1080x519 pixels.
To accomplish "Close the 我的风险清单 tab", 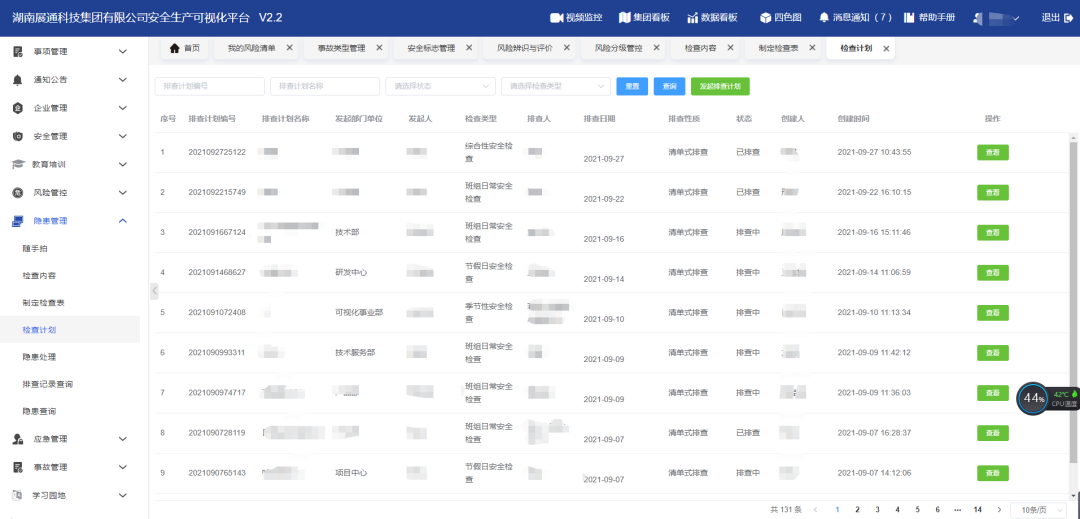I will pos(290,48).
